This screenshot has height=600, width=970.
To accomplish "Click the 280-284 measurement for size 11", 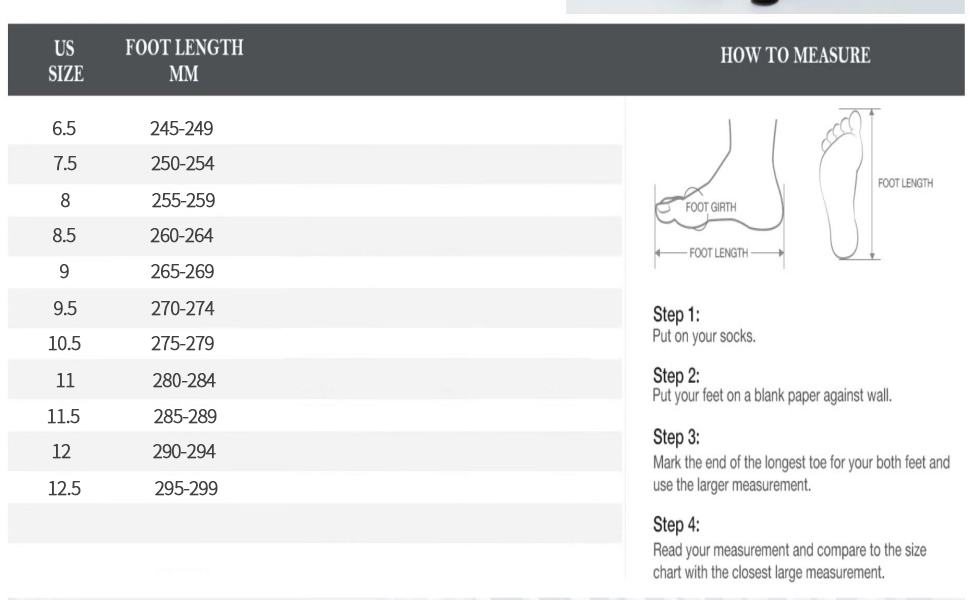I will [184, 380].
